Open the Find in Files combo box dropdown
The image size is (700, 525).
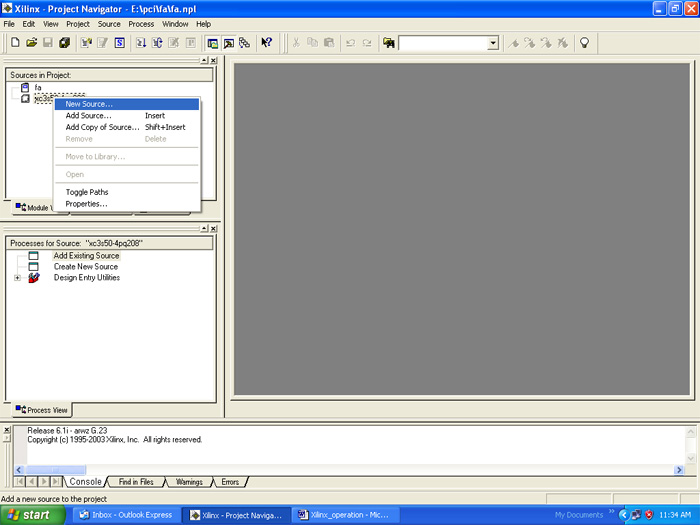[493, 43]
